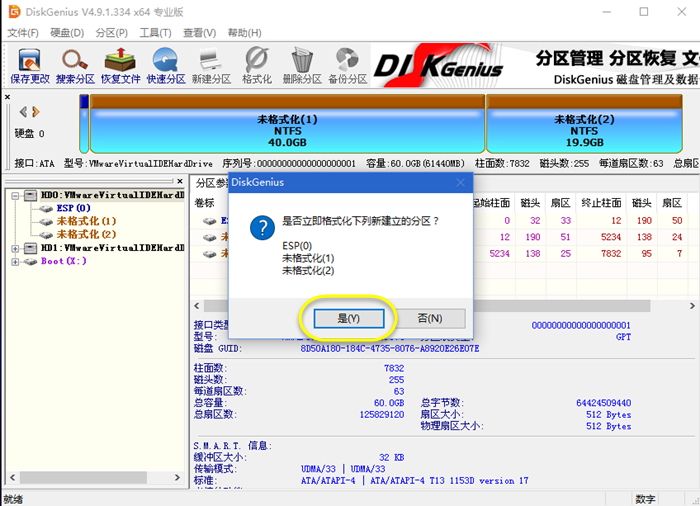This screenshot has width=700, height=506.
Task: Select the 19.9GB 未格式化(2) partition bar
Action: [584, 124]
